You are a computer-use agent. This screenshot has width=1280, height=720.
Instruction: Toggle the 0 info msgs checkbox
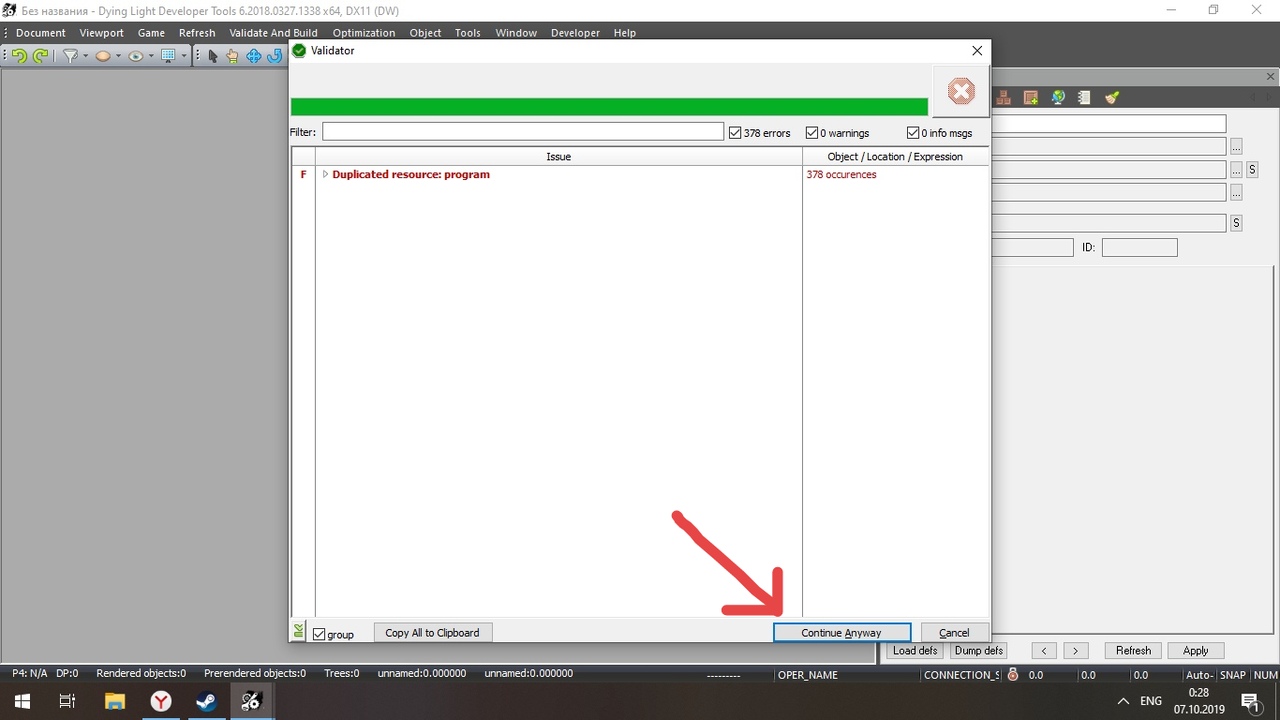pyautogui.click(x=913, y=133)
